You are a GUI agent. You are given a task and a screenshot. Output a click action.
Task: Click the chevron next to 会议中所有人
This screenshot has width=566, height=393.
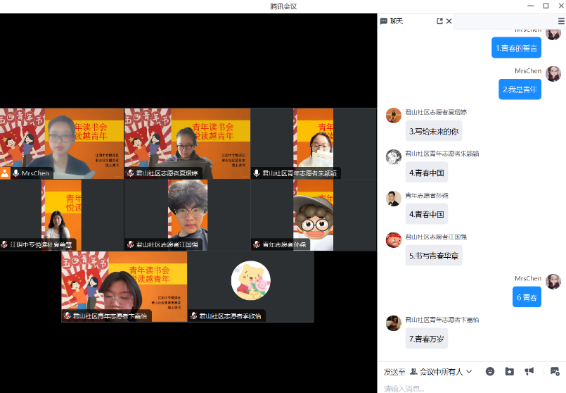coord(469,371)
